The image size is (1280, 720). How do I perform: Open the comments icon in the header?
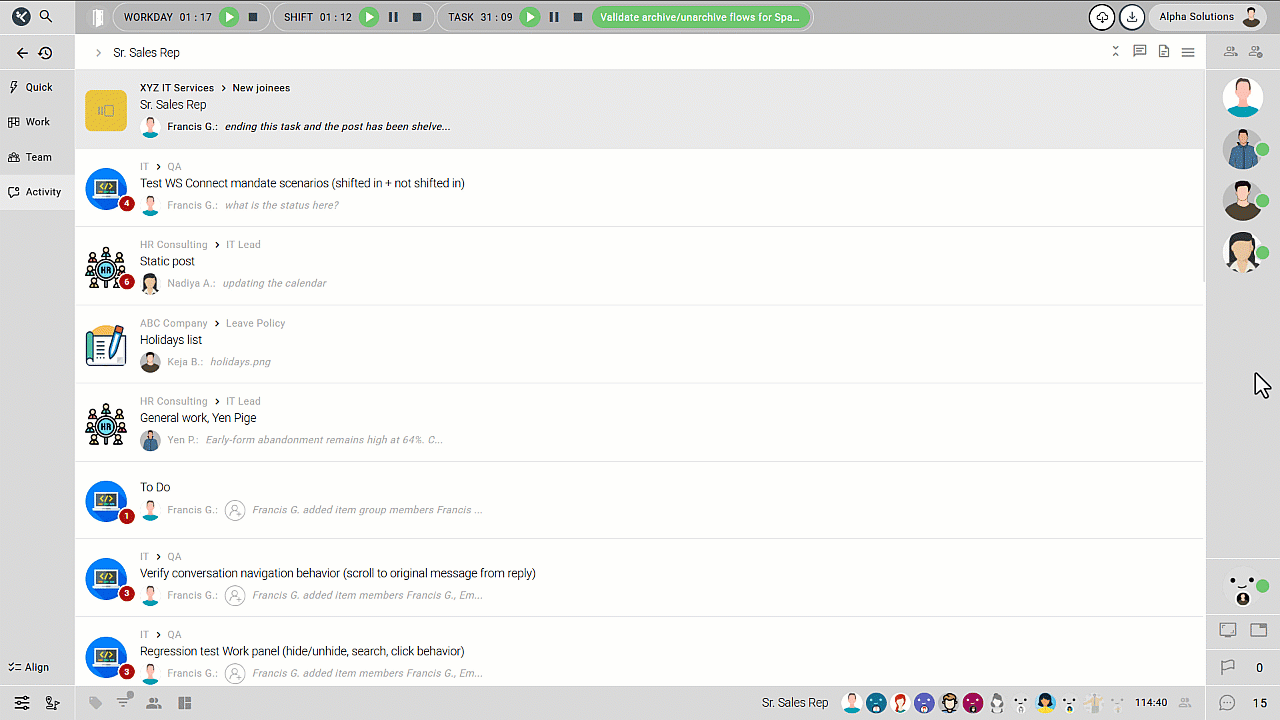tap(1139, 52)
